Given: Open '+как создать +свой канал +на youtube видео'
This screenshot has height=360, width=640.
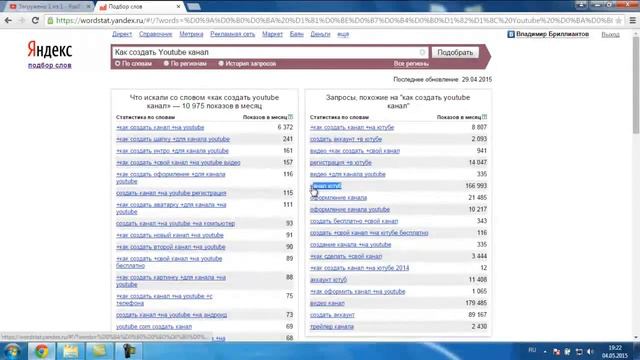Looking at the screenshot, I should pos(178,162).
